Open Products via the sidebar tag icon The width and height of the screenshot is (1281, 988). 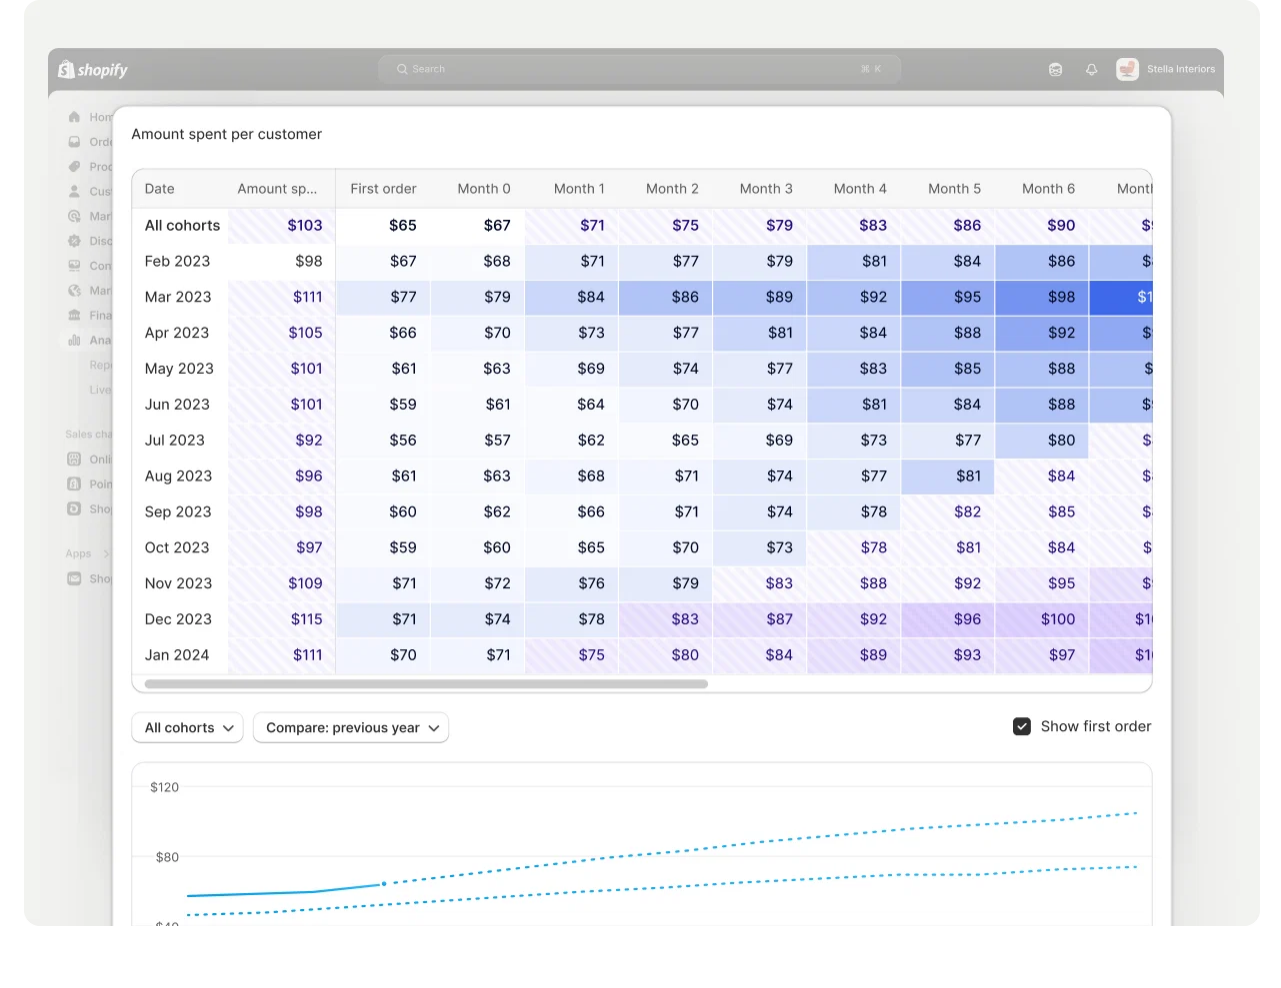coord(74,167)
